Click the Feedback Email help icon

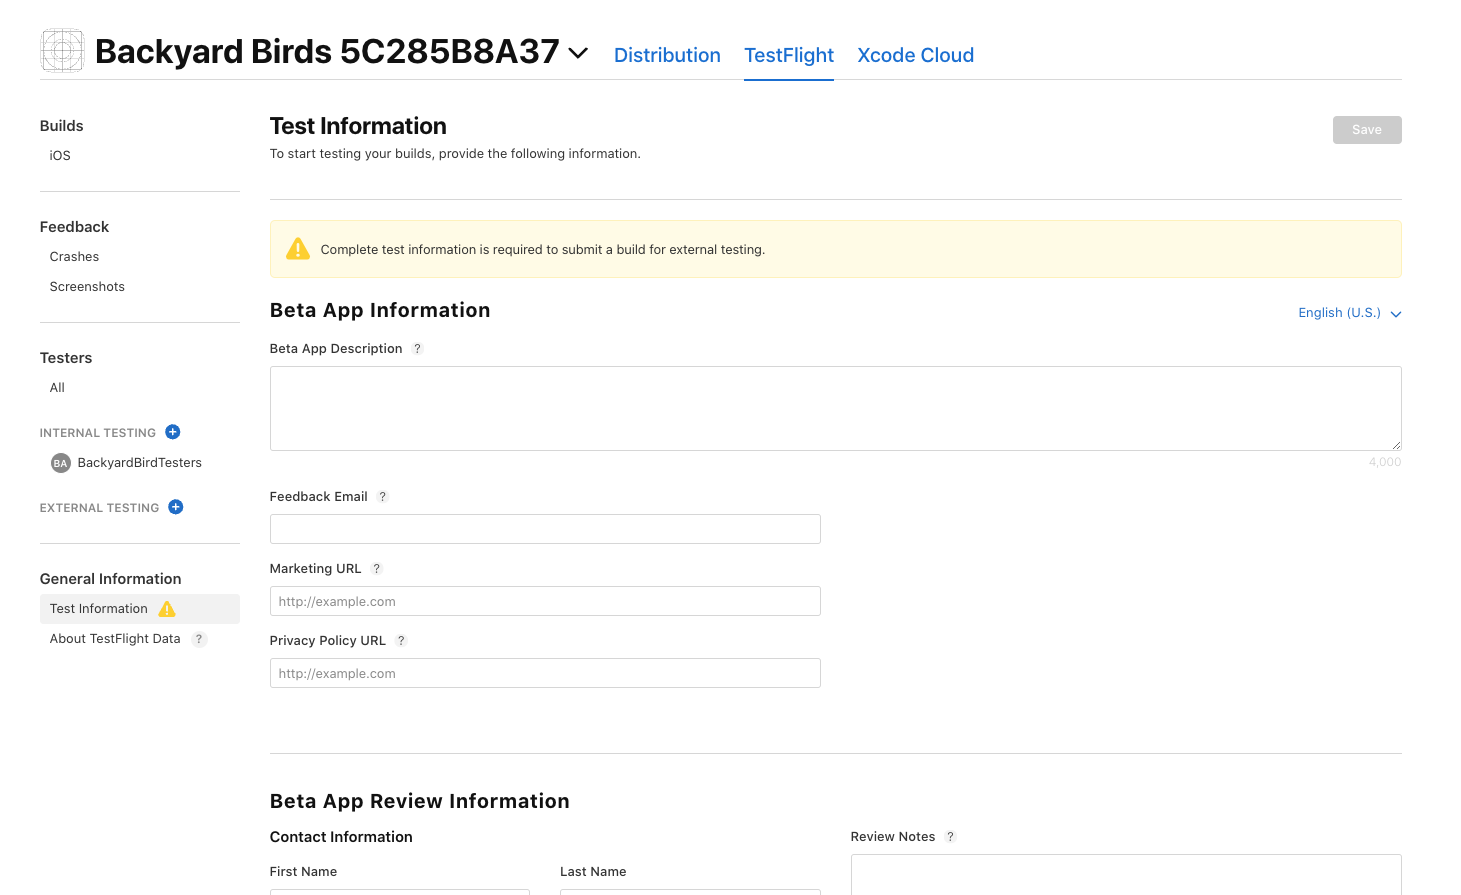coord(382,497)
